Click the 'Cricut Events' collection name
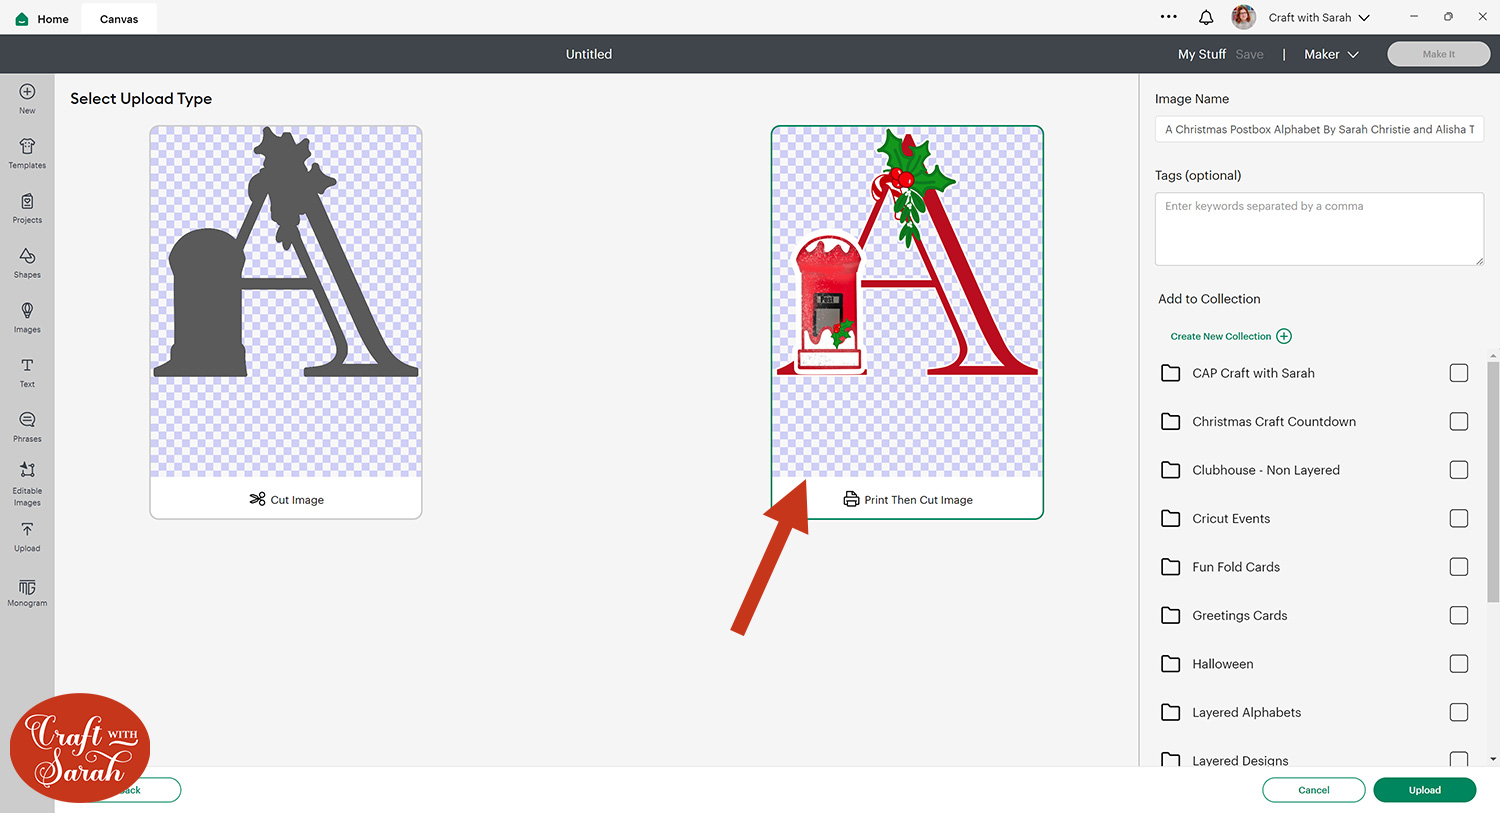This screenshot has height=813, width=1500. pyautogui.click(x=1231, y=518)
